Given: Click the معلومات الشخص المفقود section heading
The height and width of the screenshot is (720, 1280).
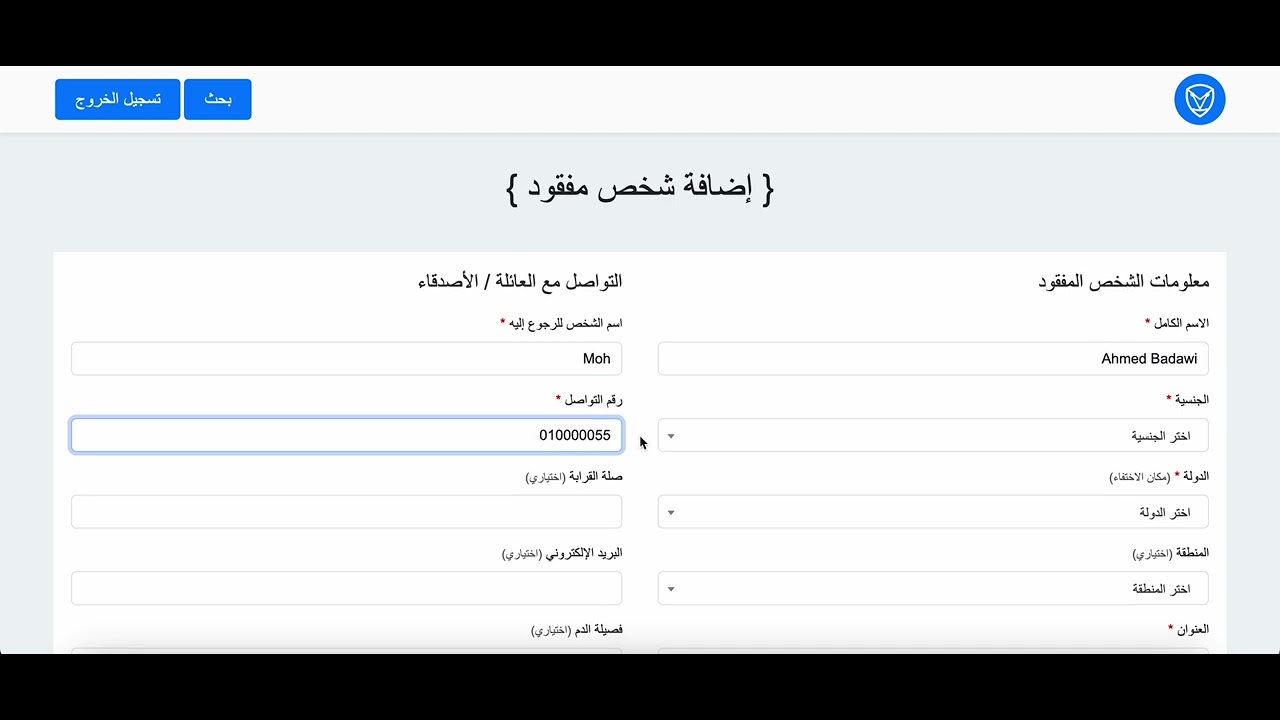Looking at the screenshot, I should tap(1124, 282).
